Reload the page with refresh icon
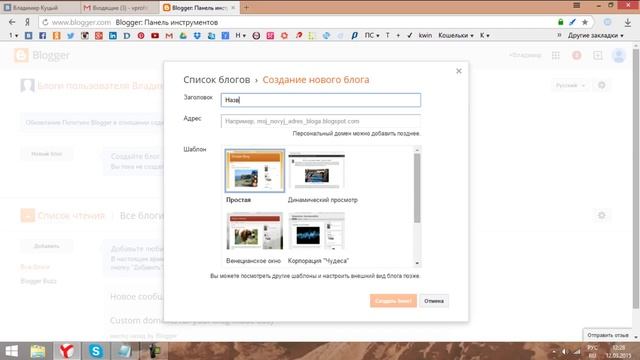 [x=45, y=22]
